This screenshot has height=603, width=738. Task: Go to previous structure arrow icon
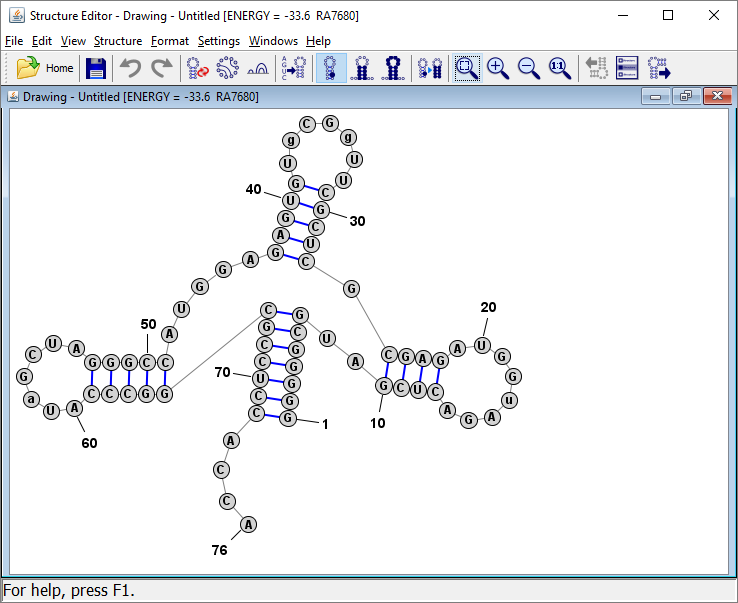(596, 68)
